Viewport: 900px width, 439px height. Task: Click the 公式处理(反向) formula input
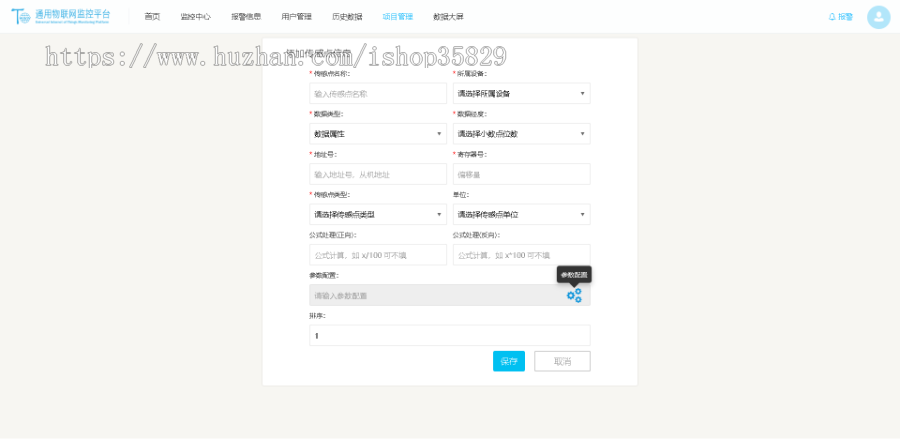[521, 255]
